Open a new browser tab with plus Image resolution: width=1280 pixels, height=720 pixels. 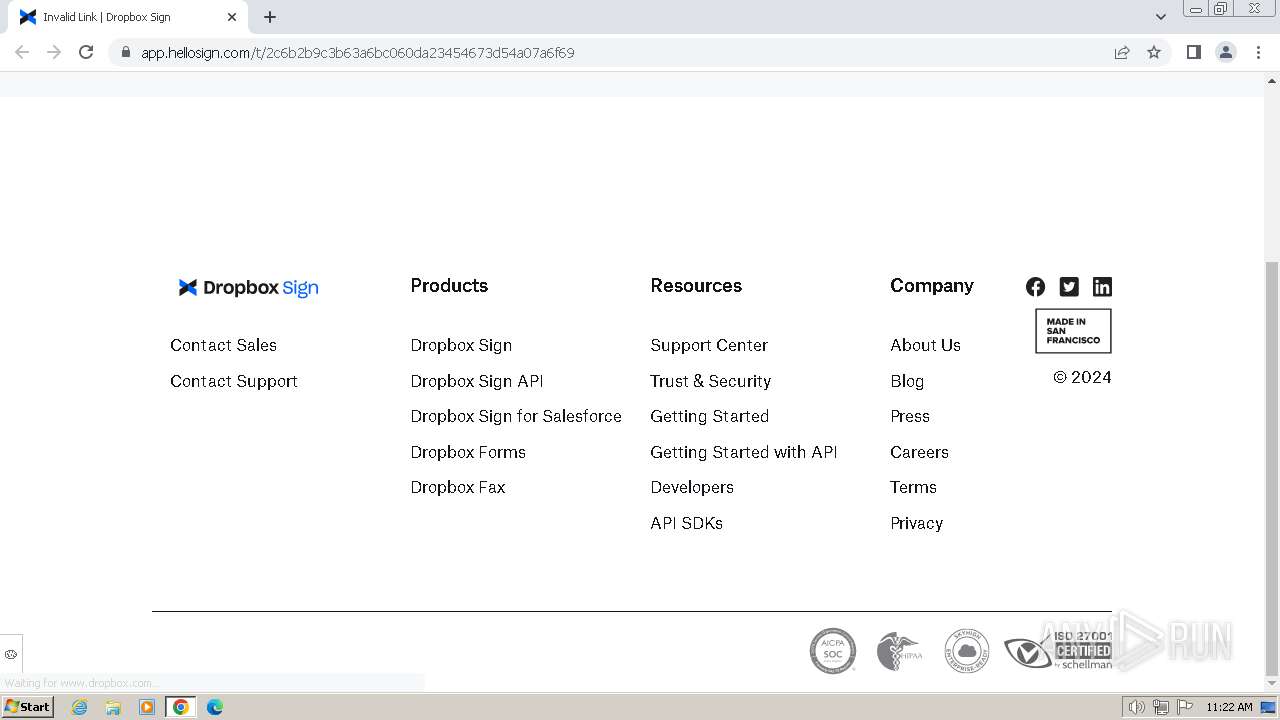(270, 17)
